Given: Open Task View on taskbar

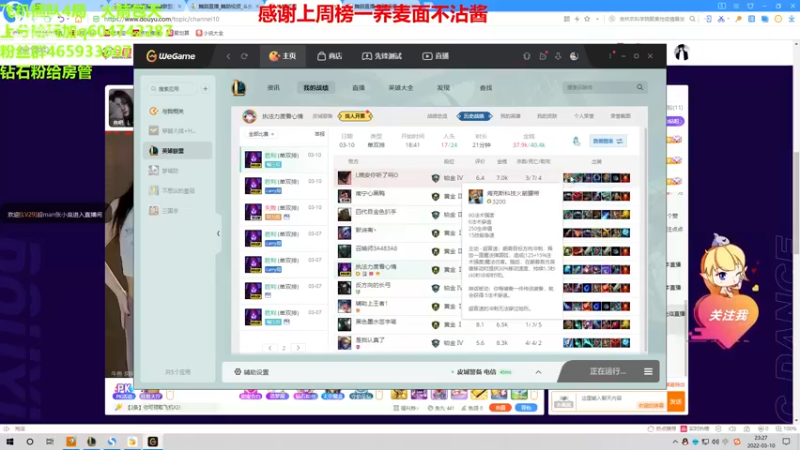Looking at the screenshot, I should click(x=49, y=441).
